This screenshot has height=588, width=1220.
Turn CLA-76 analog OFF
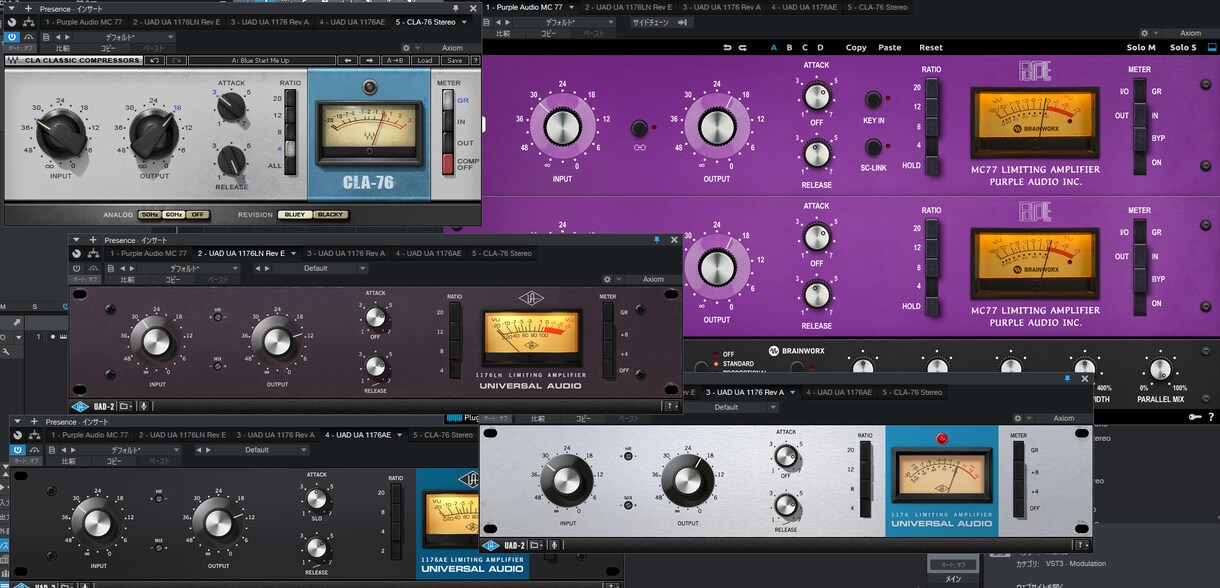[x=199, y=215]
